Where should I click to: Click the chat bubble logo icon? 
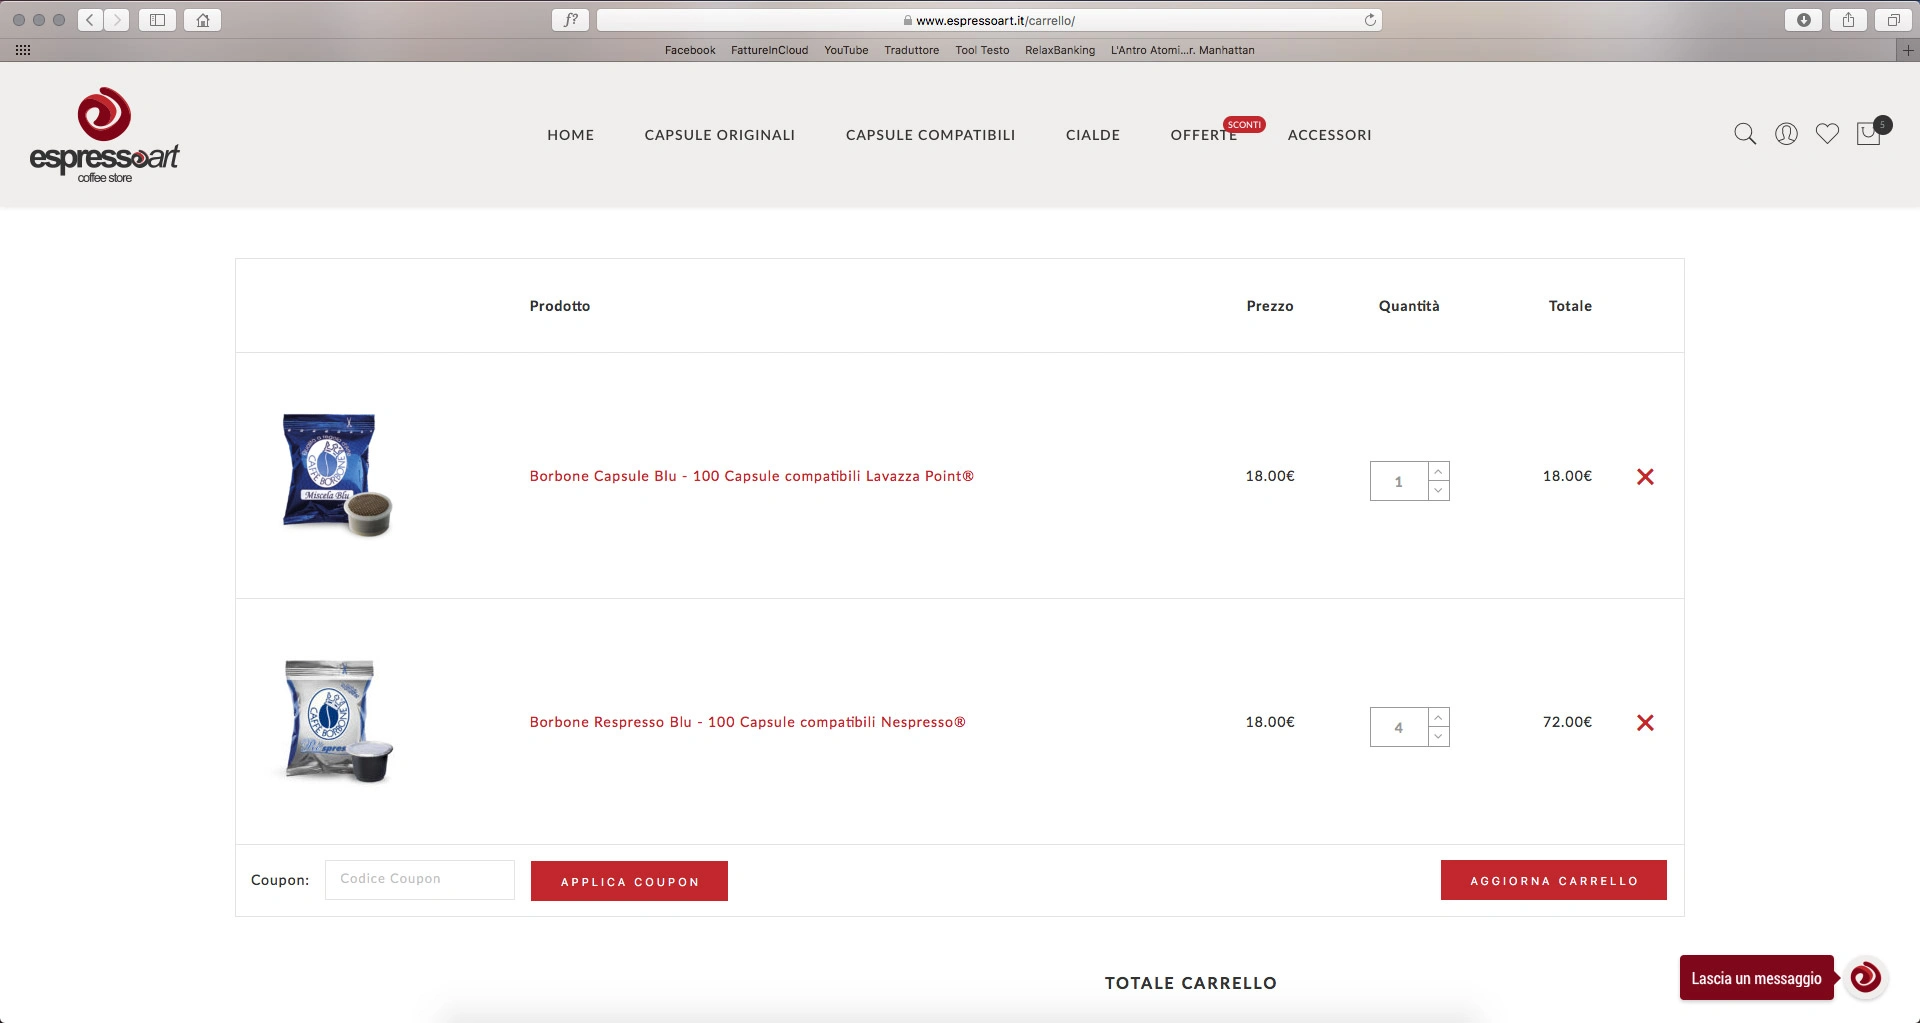pos(1866,978)
